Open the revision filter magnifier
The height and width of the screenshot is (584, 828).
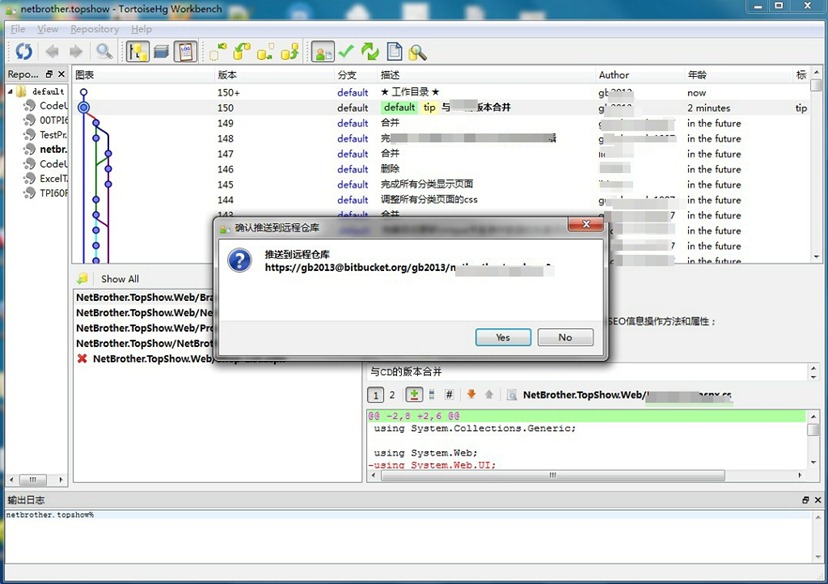[104, 52]
